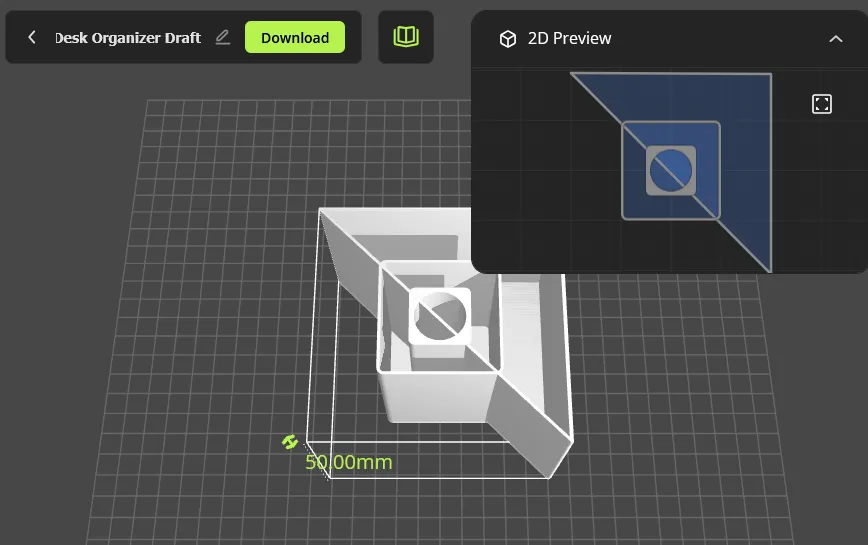Edit the 50.00mm dimension label
868x545 pixels.
click(x=349, y=462)
